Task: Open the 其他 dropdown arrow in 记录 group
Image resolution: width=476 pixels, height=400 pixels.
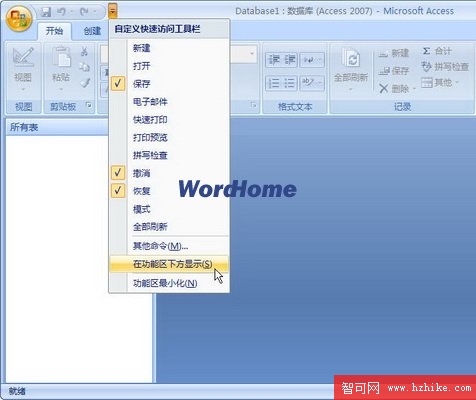Action: [457, 82]
